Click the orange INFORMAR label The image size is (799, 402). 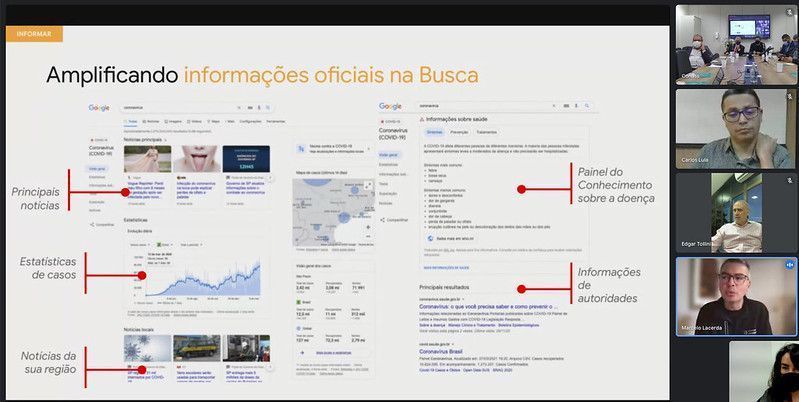(34, 34)
